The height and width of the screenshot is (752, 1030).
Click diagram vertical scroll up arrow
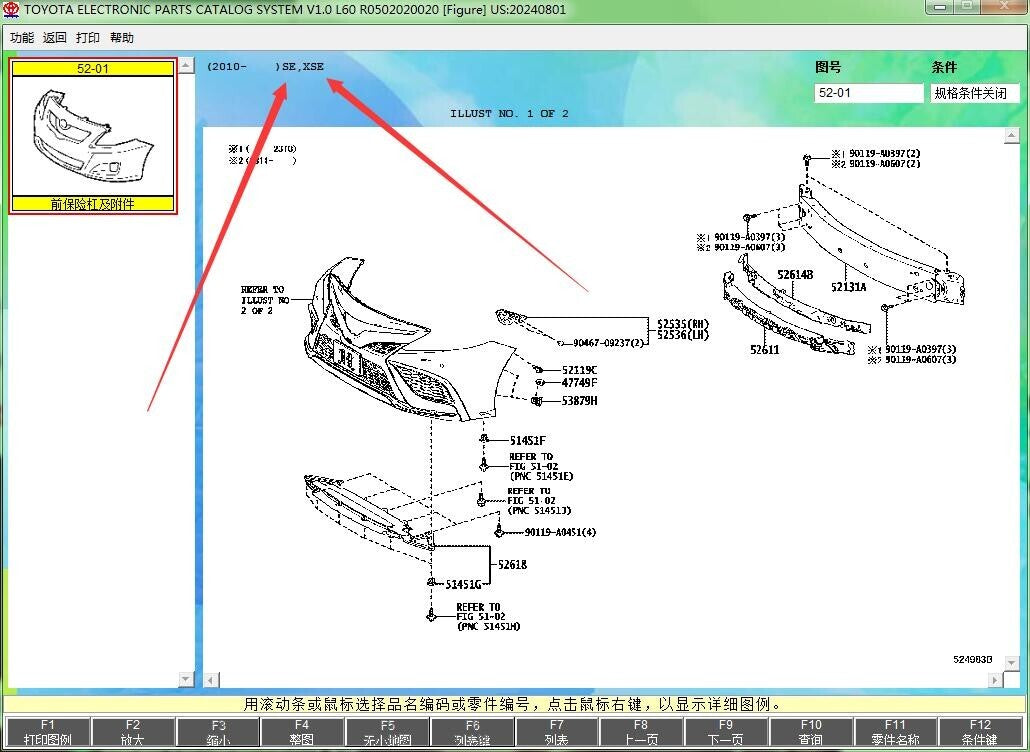click(1012, 136)
